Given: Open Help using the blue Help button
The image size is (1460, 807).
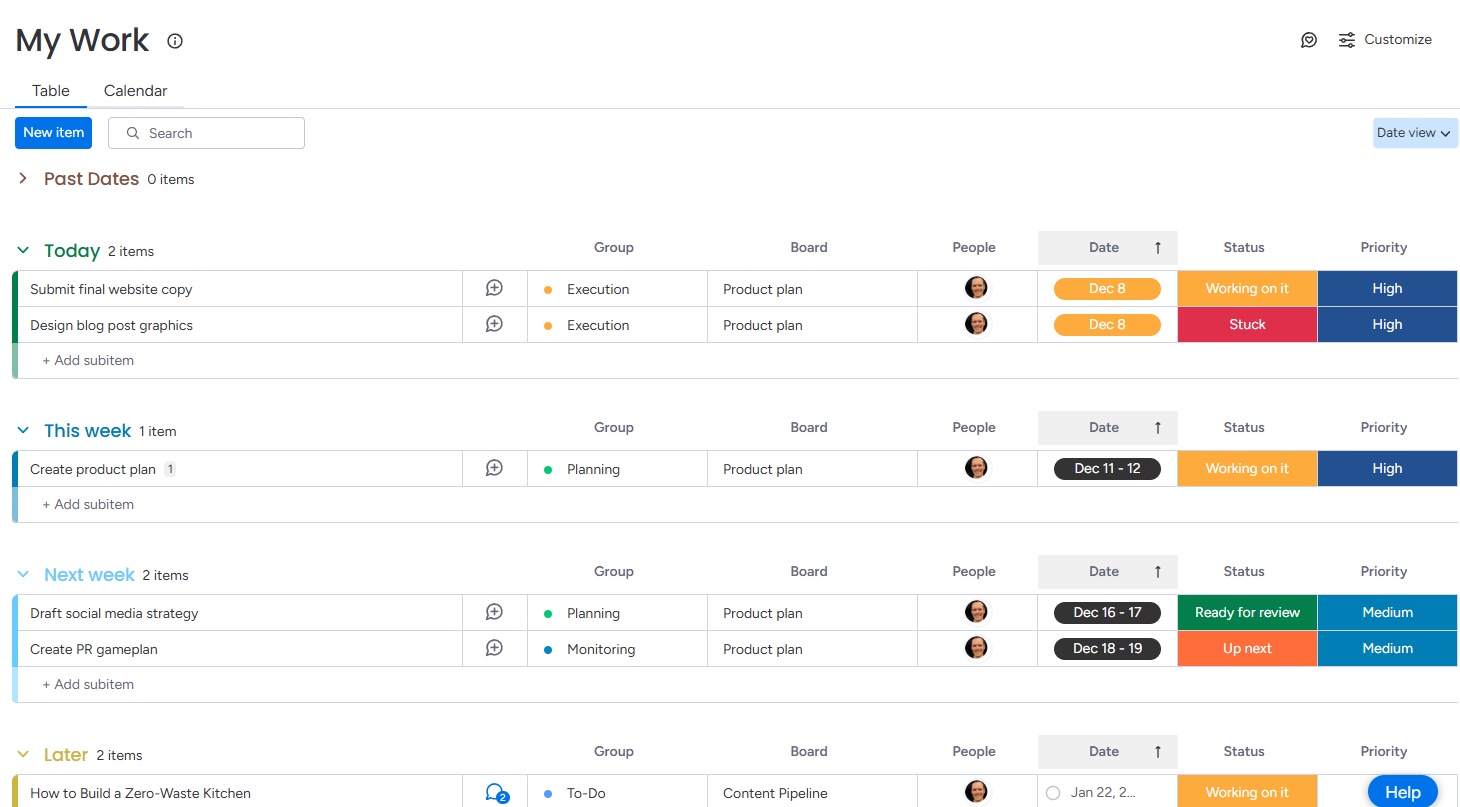Looking at the screenshot, I should [x=1402, y=791].
